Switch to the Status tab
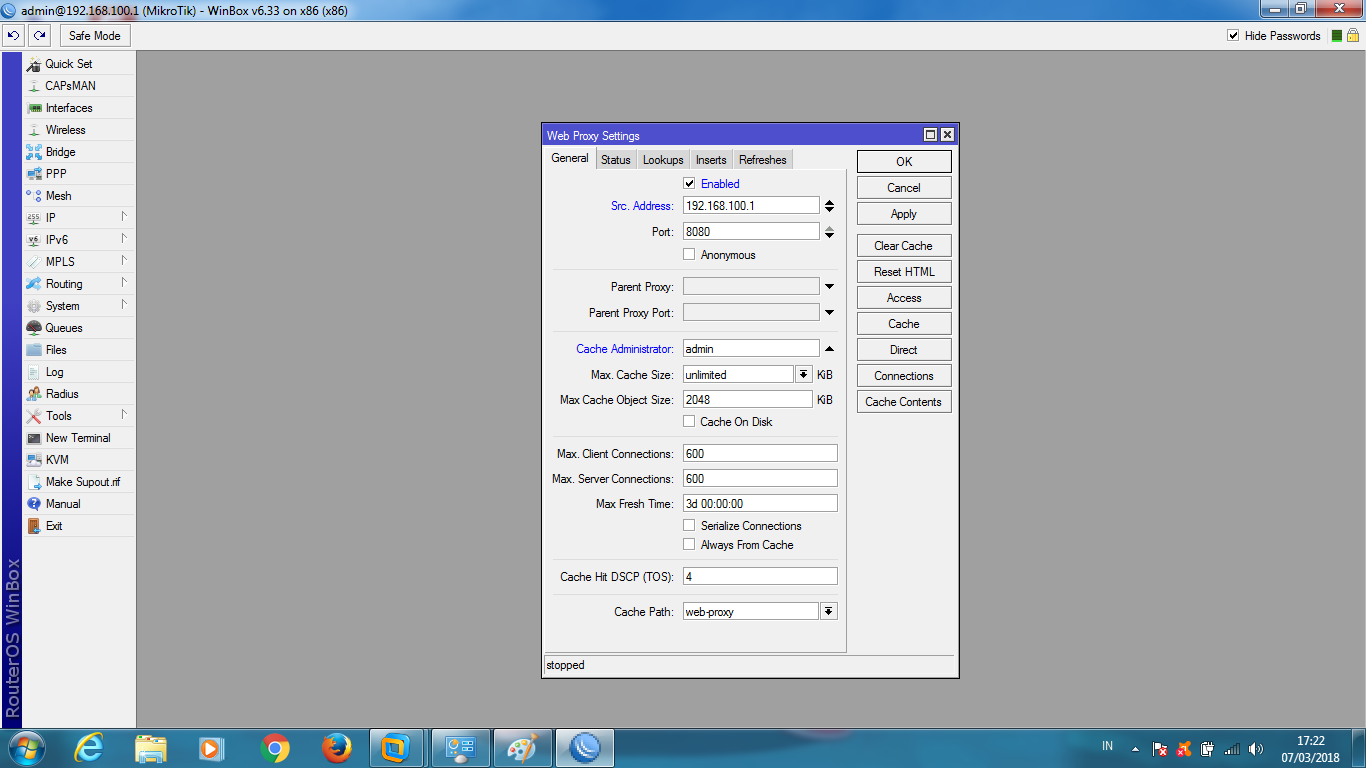Image resolution: width=1366 pixels, height=768 pixels. [616, 160]
